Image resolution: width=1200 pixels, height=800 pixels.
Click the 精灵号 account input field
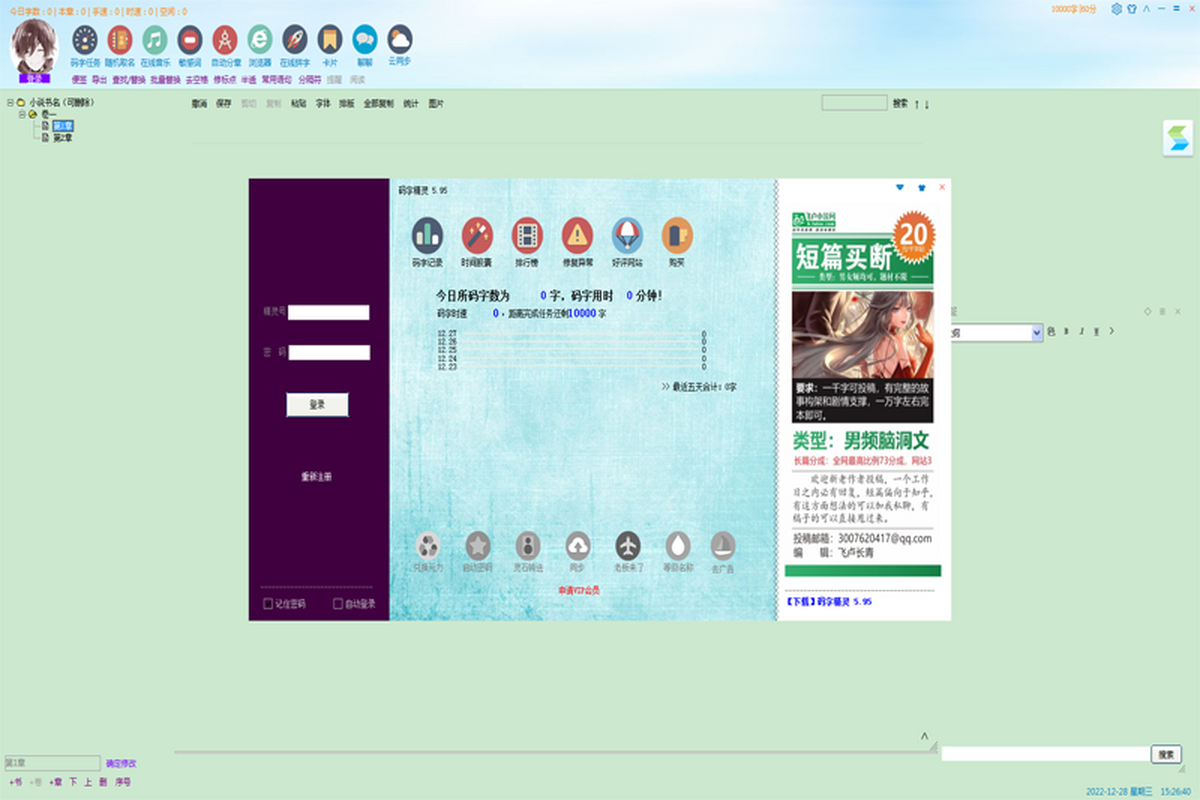[x=329, y=312]
